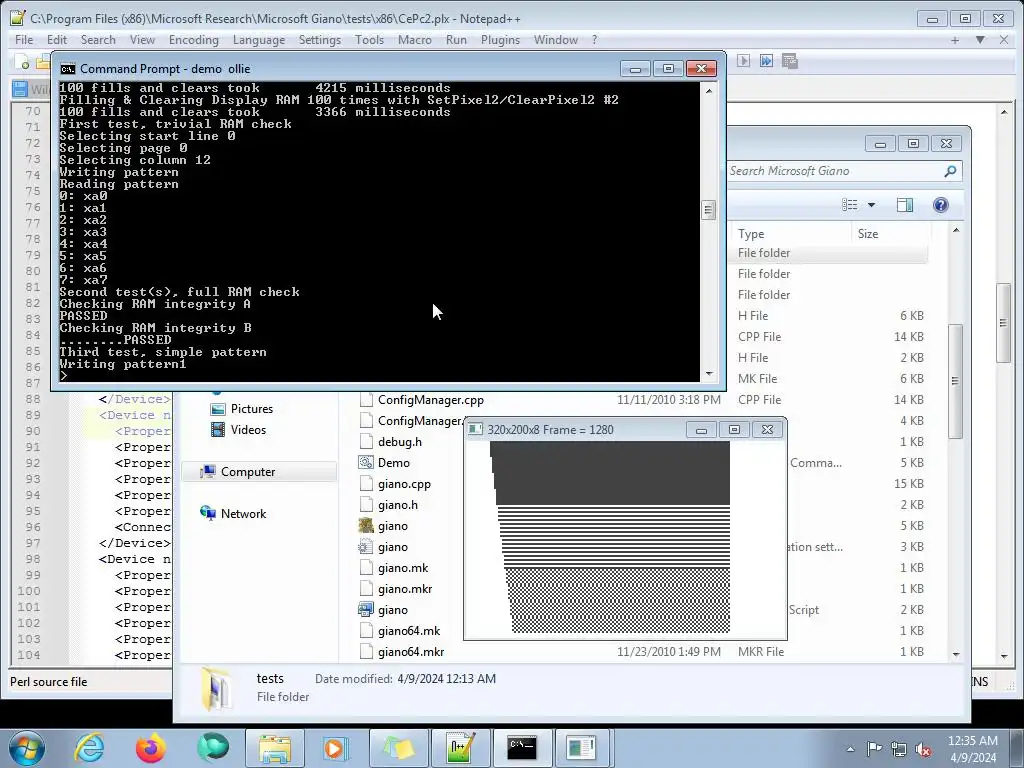Click the teal swirl browser taskbar icon
The image size is (1024, 768).
[x=213, y=747]
